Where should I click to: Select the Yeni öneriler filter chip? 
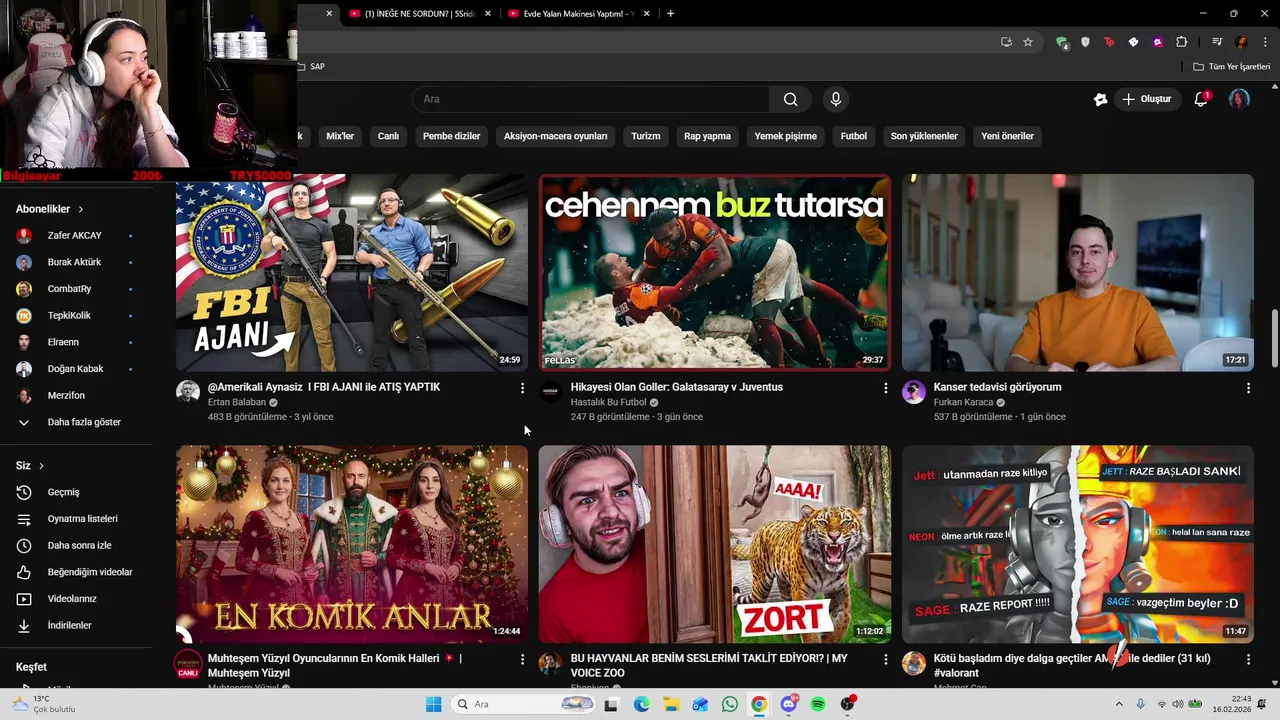click(1007, 136)
